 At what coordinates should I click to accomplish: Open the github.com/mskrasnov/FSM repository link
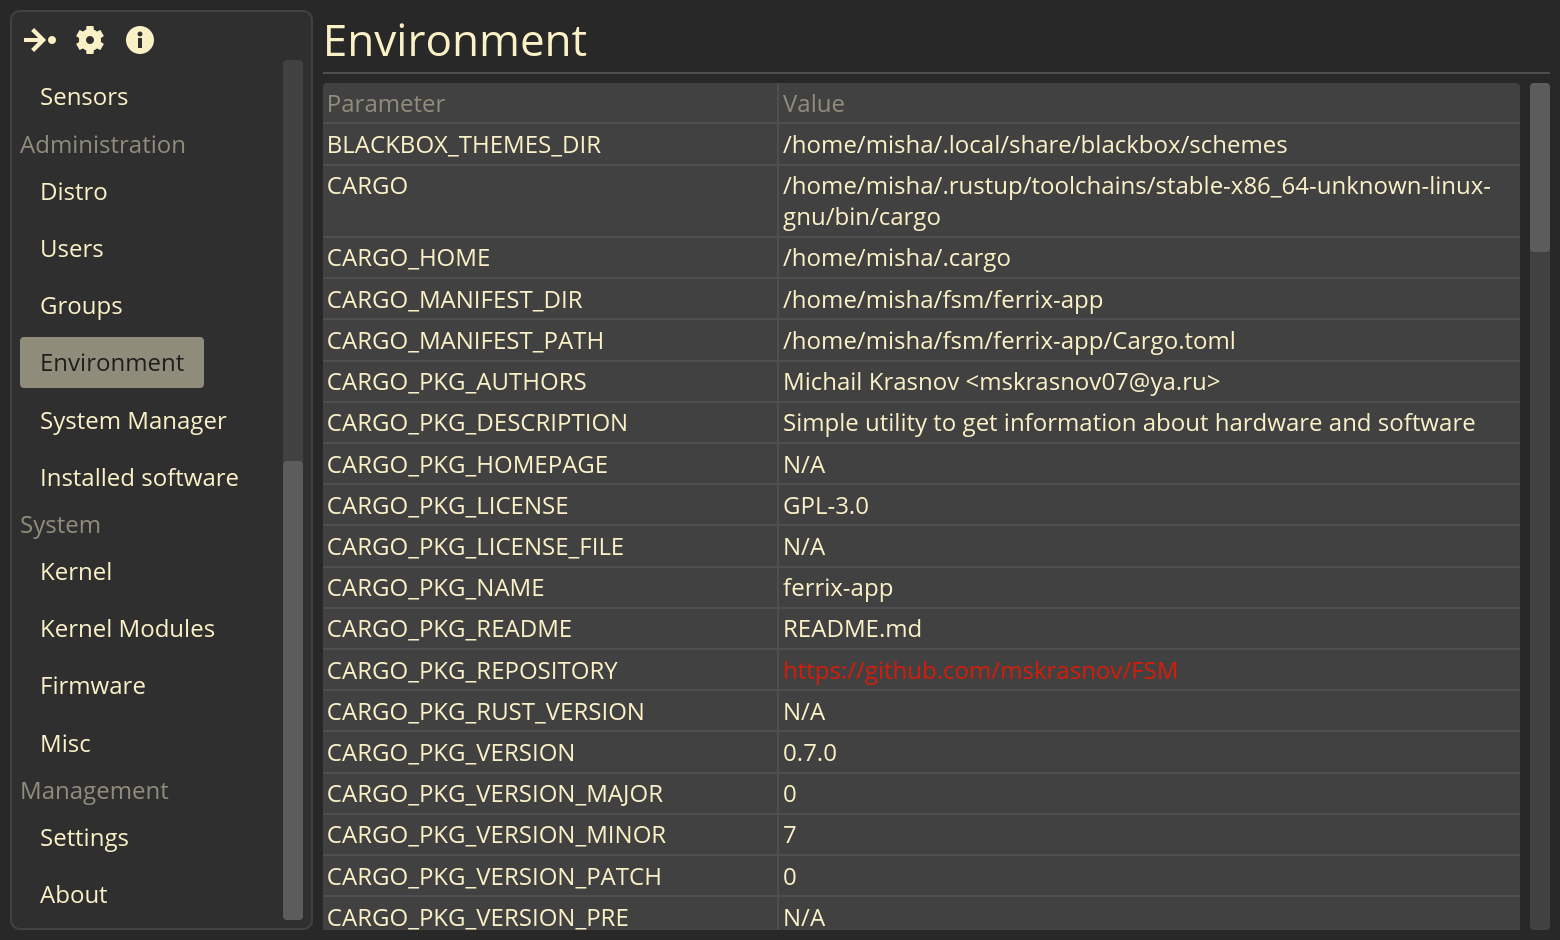pos(980,671)
